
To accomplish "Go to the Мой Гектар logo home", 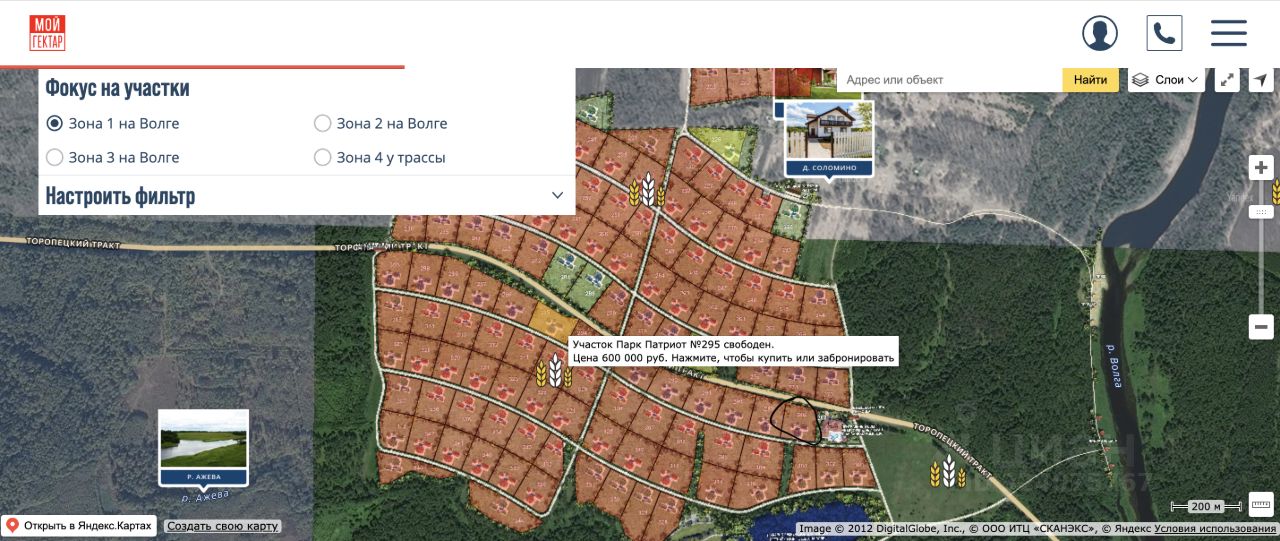I will [x=47, y=34].
